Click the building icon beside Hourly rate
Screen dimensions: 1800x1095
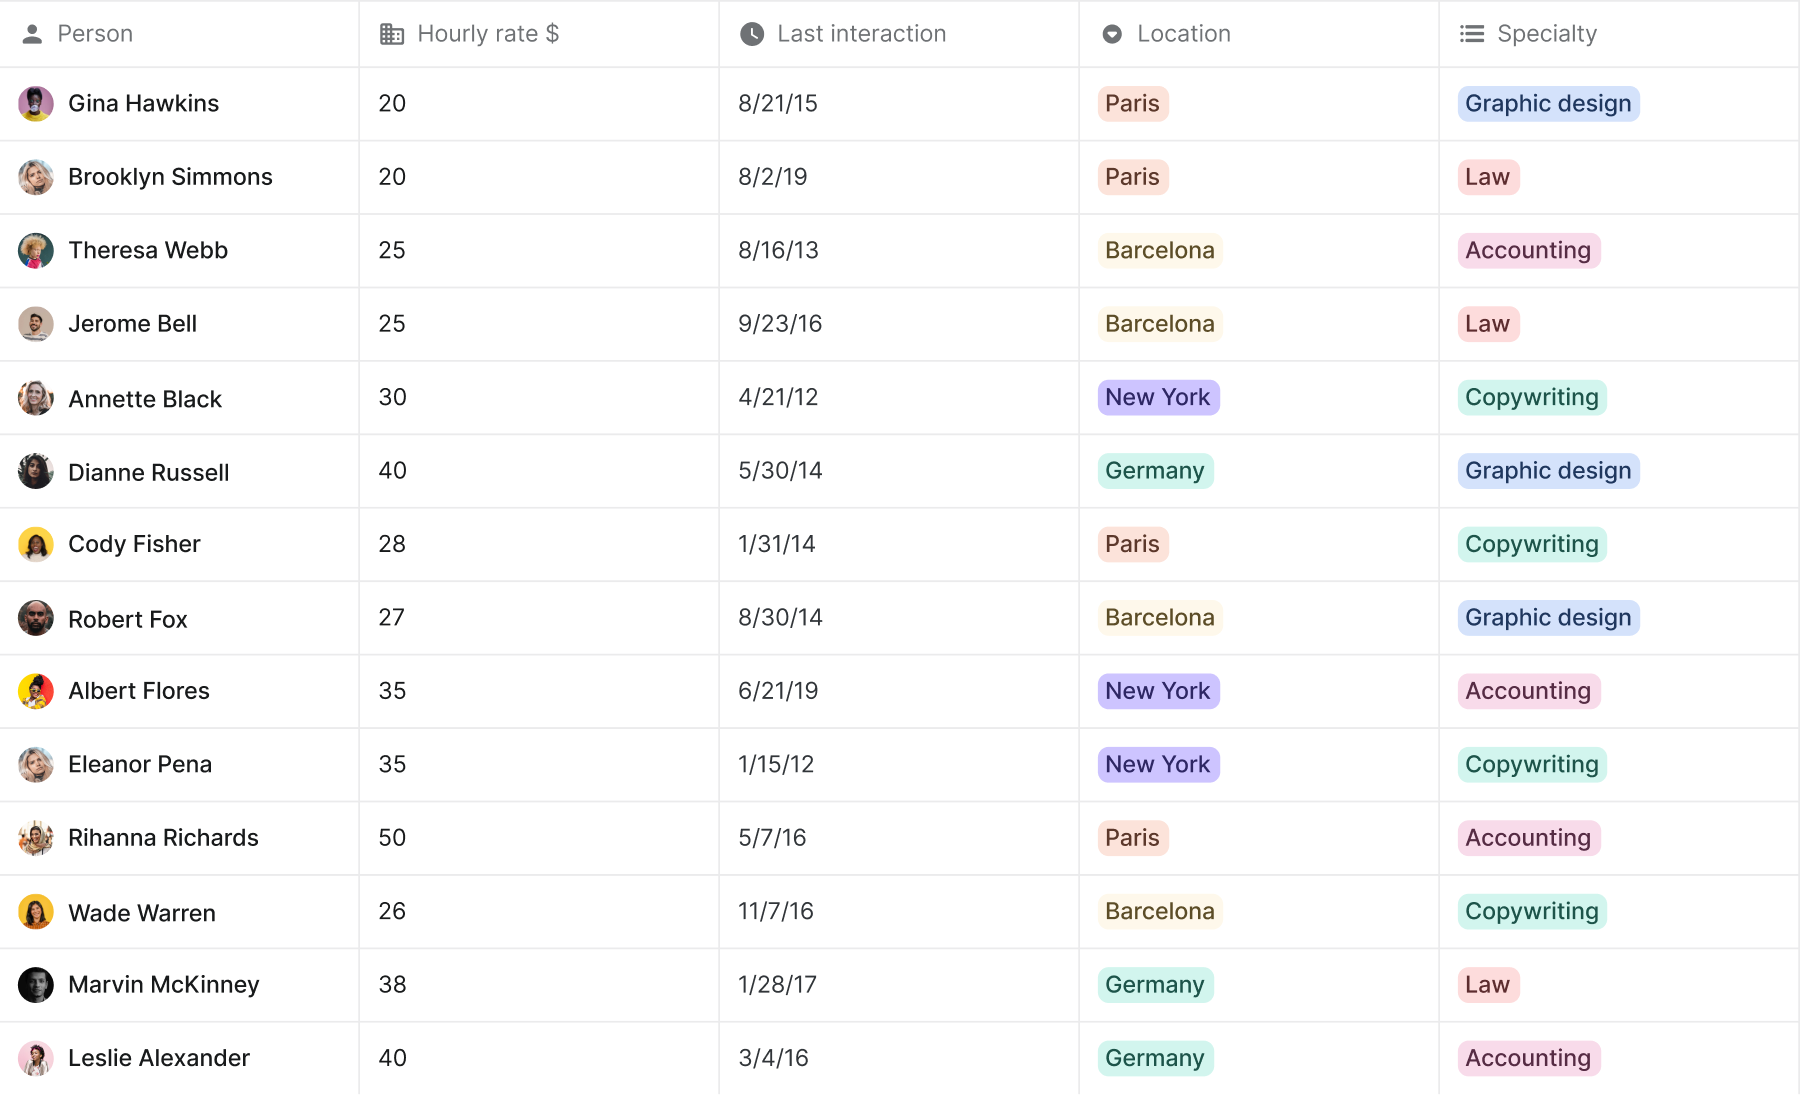click(392, 34)
